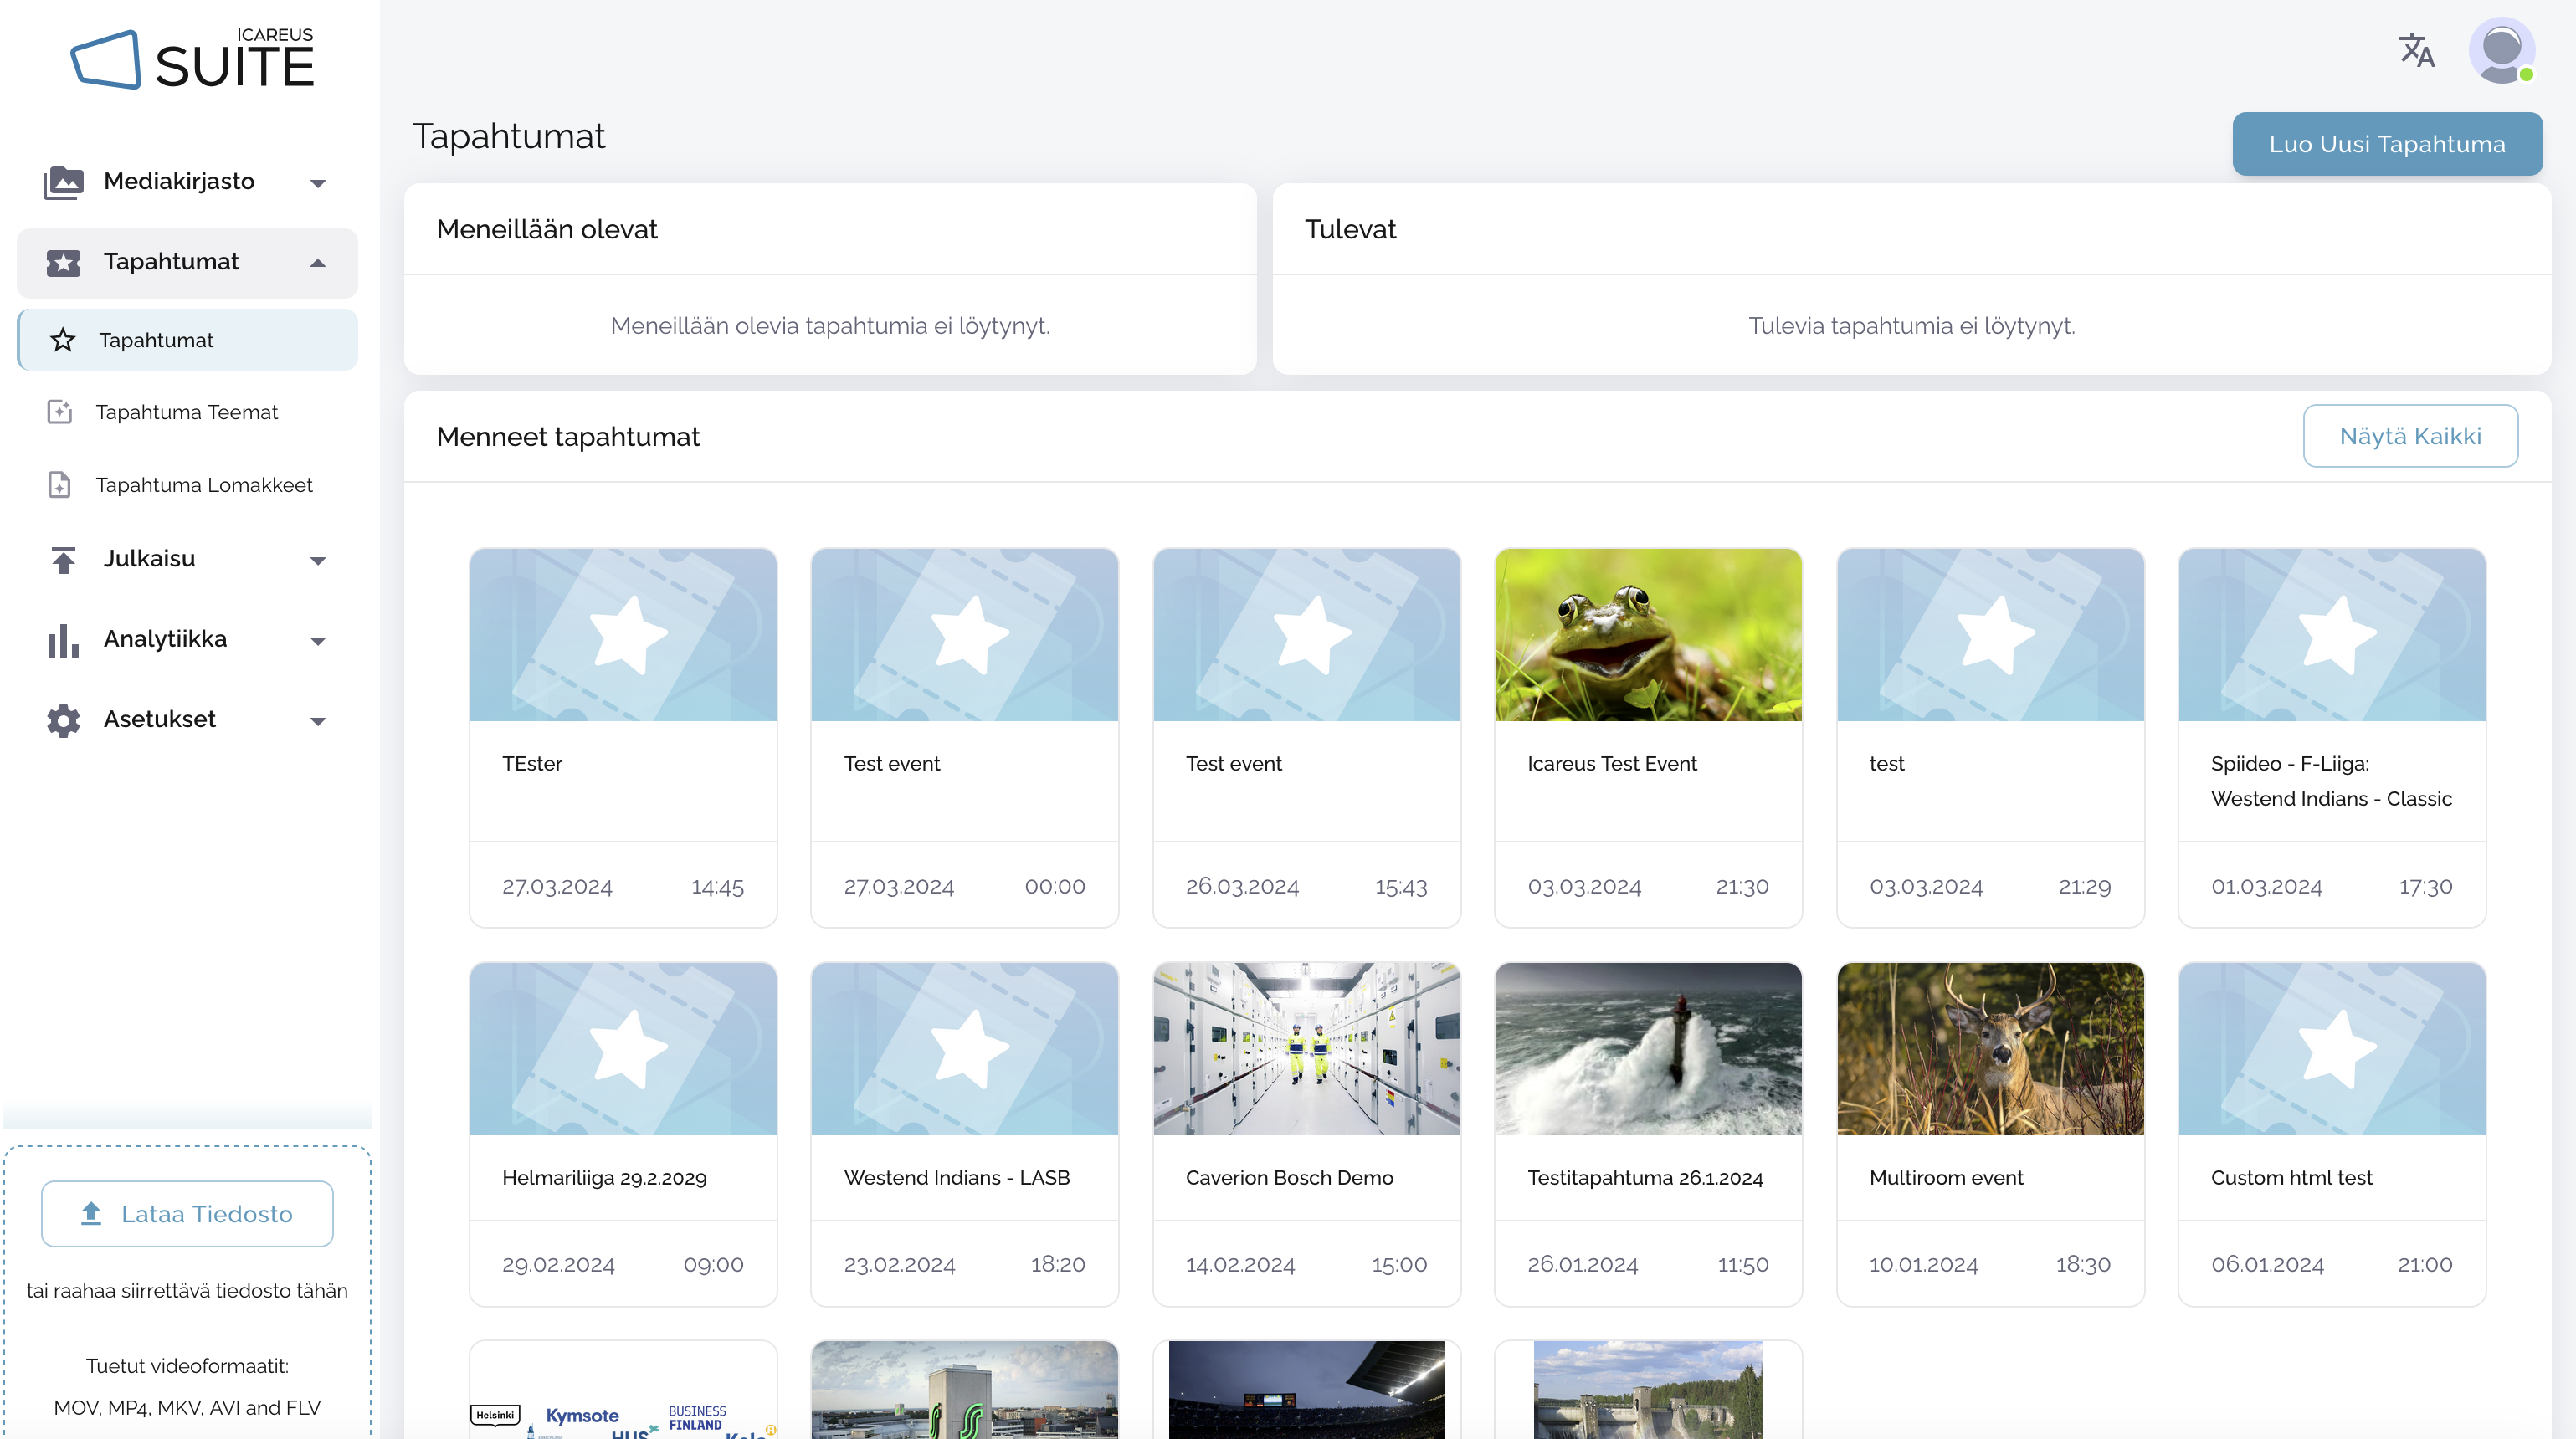Click the Lataa Tiedosto upload button
Viewport: 2576px width, 1439px height.
tap(187, 1214)
